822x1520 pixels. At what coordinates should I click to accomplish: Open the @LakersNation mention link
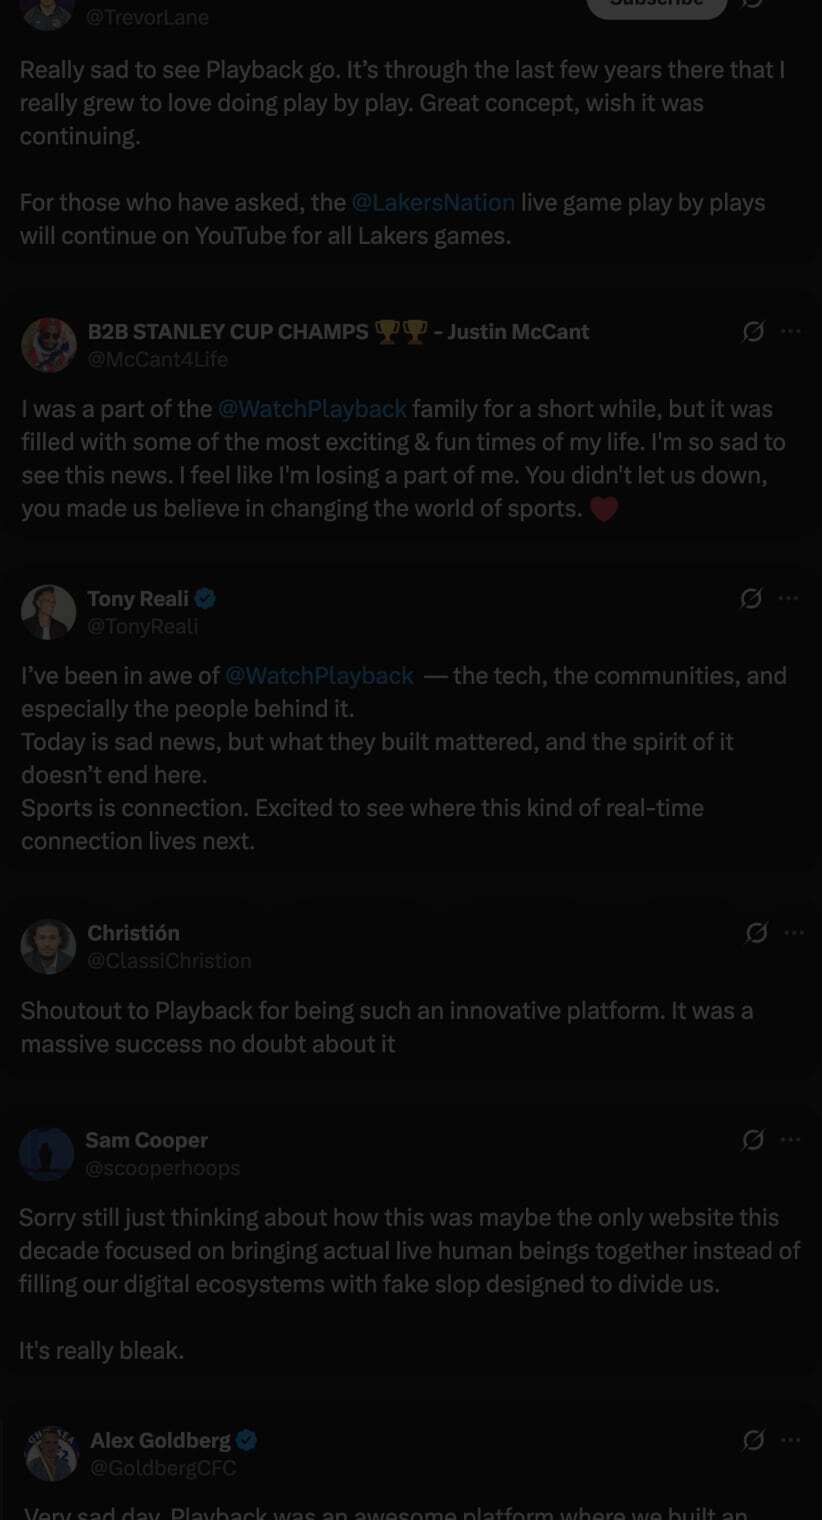click(x=433, y=203)
